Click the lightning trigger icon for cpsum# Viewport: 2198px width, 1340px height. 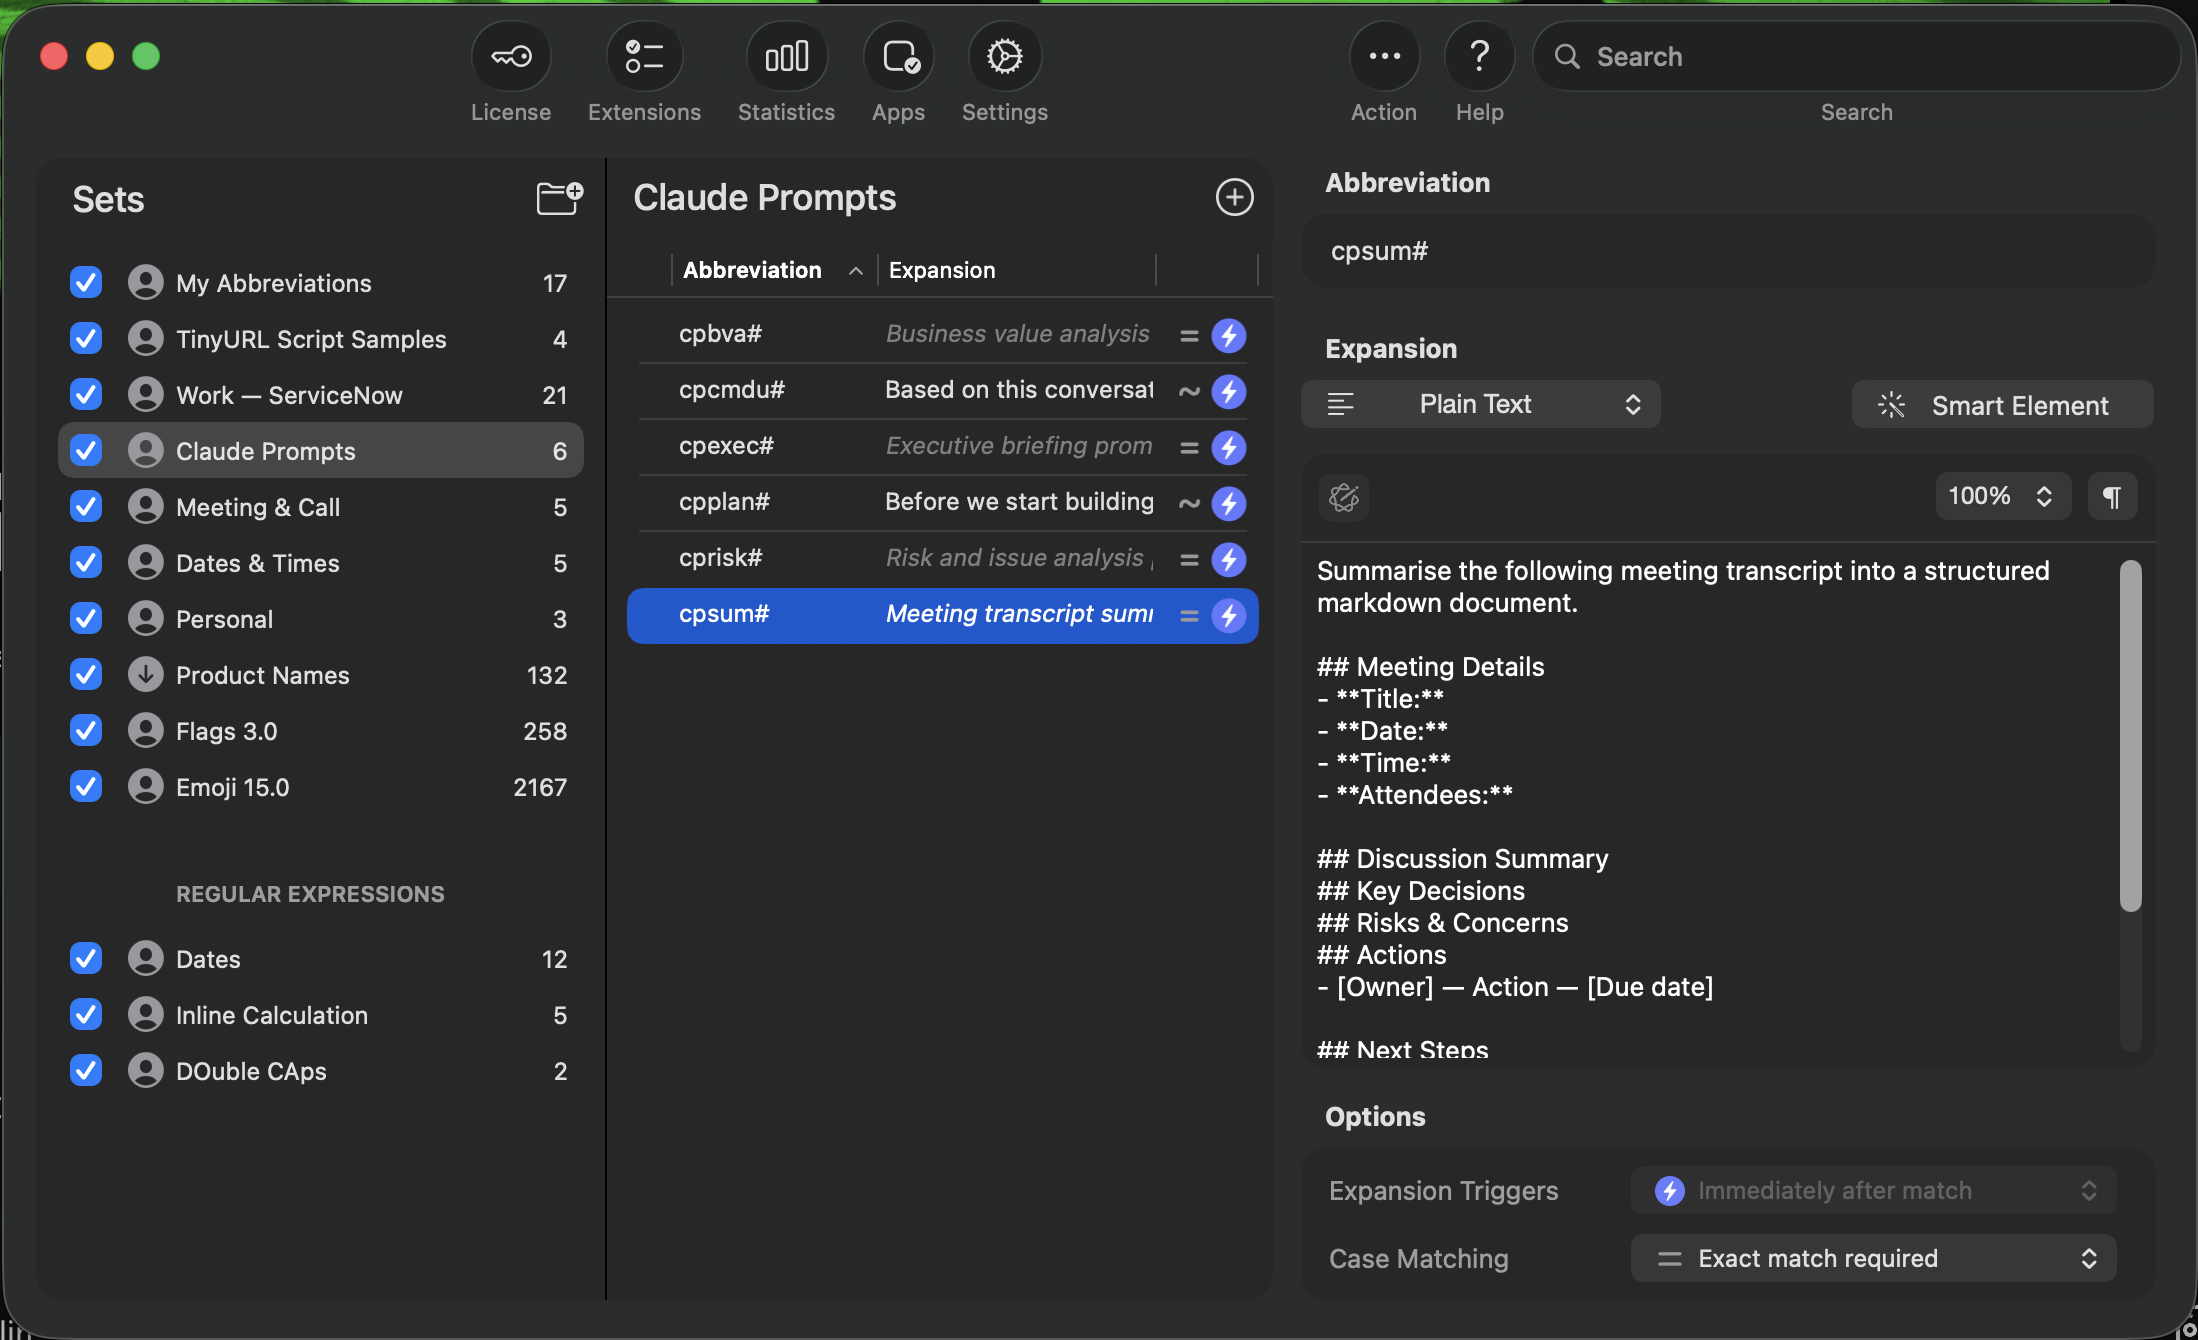[x=1229, y=615]
